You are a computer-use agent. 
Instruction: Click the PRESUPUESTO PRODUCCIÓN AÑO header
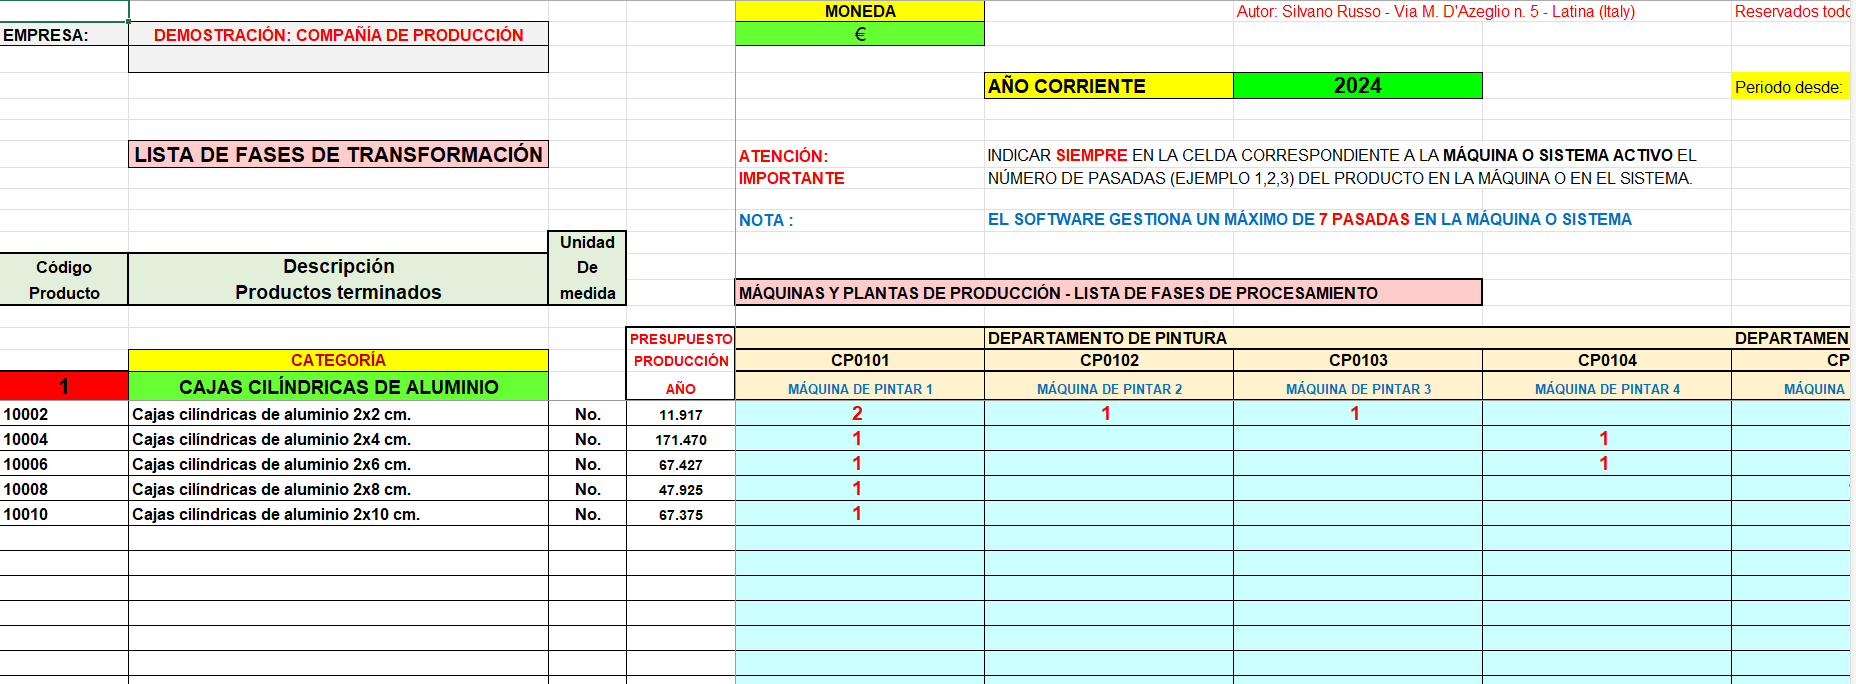click(x=681, y=363)
